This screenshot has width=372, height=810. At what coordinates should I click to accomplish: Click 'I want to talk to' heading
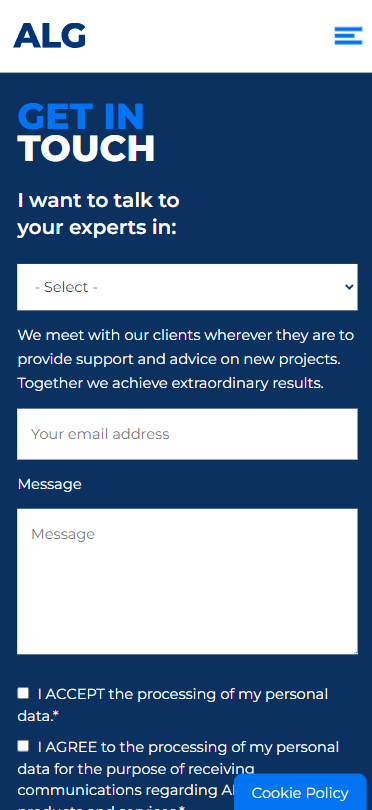[99, 200]
